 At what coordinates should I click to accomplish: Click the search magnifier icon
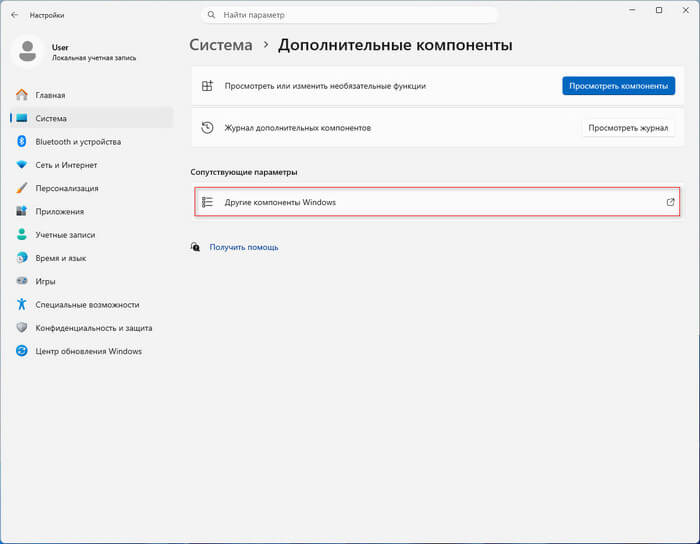pyautogui.click(x=212, y=15)
